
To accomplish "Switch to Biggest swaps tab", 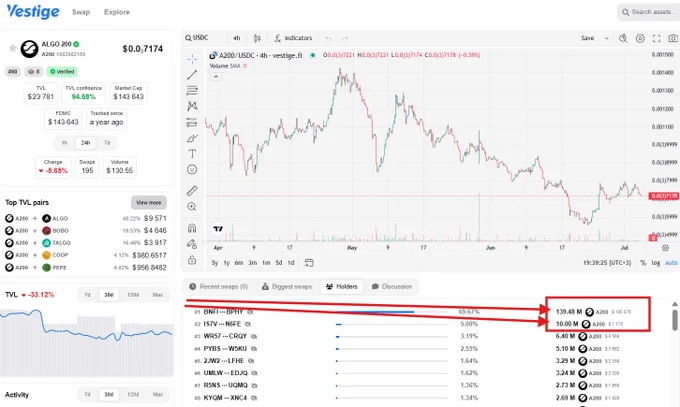I will click(x=287, y=286).
